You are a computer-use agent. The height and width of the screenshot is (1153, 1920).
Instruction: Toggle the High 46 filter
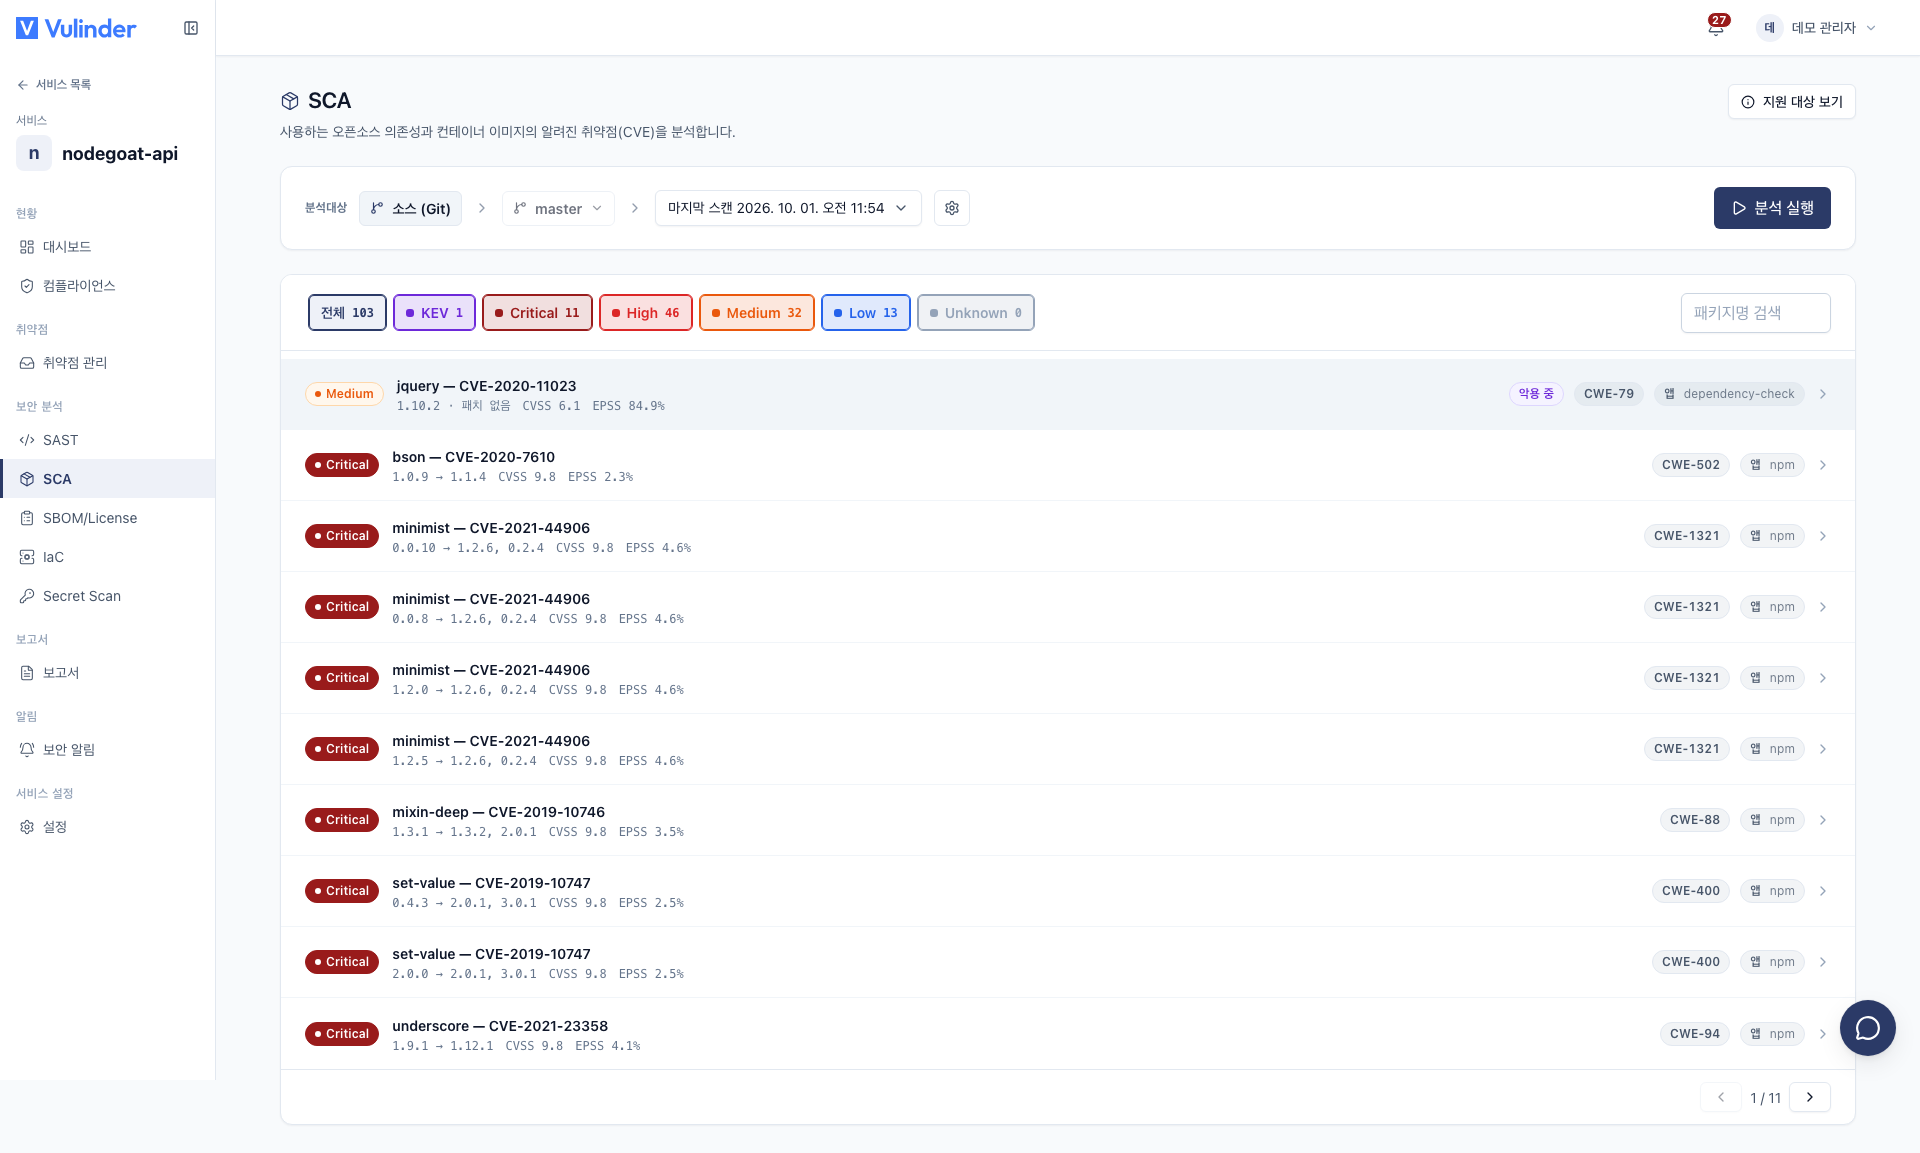pos(646,313)
